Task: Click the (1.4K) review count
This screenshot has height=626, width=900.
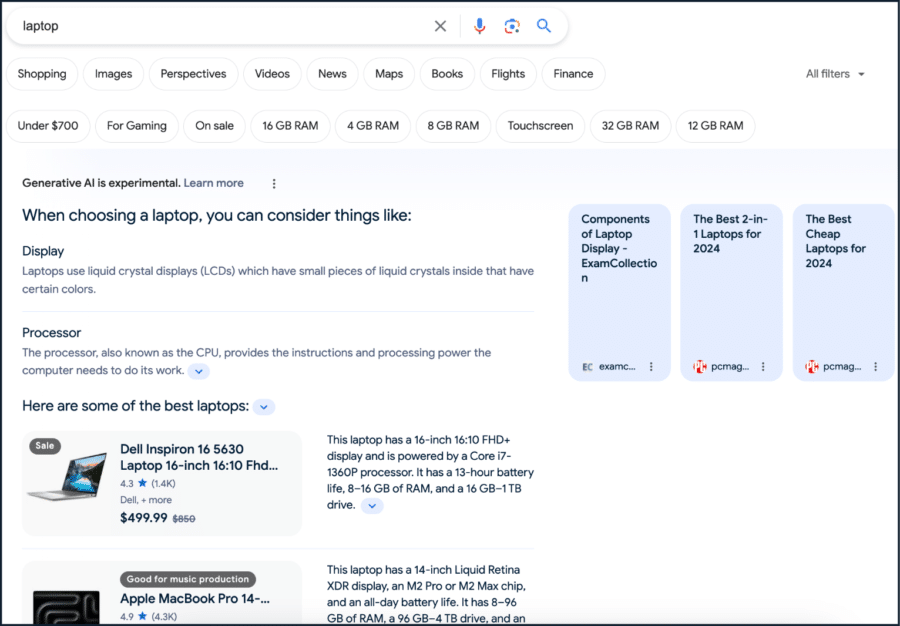Action: pyautogui.click(x=164, y=484)
